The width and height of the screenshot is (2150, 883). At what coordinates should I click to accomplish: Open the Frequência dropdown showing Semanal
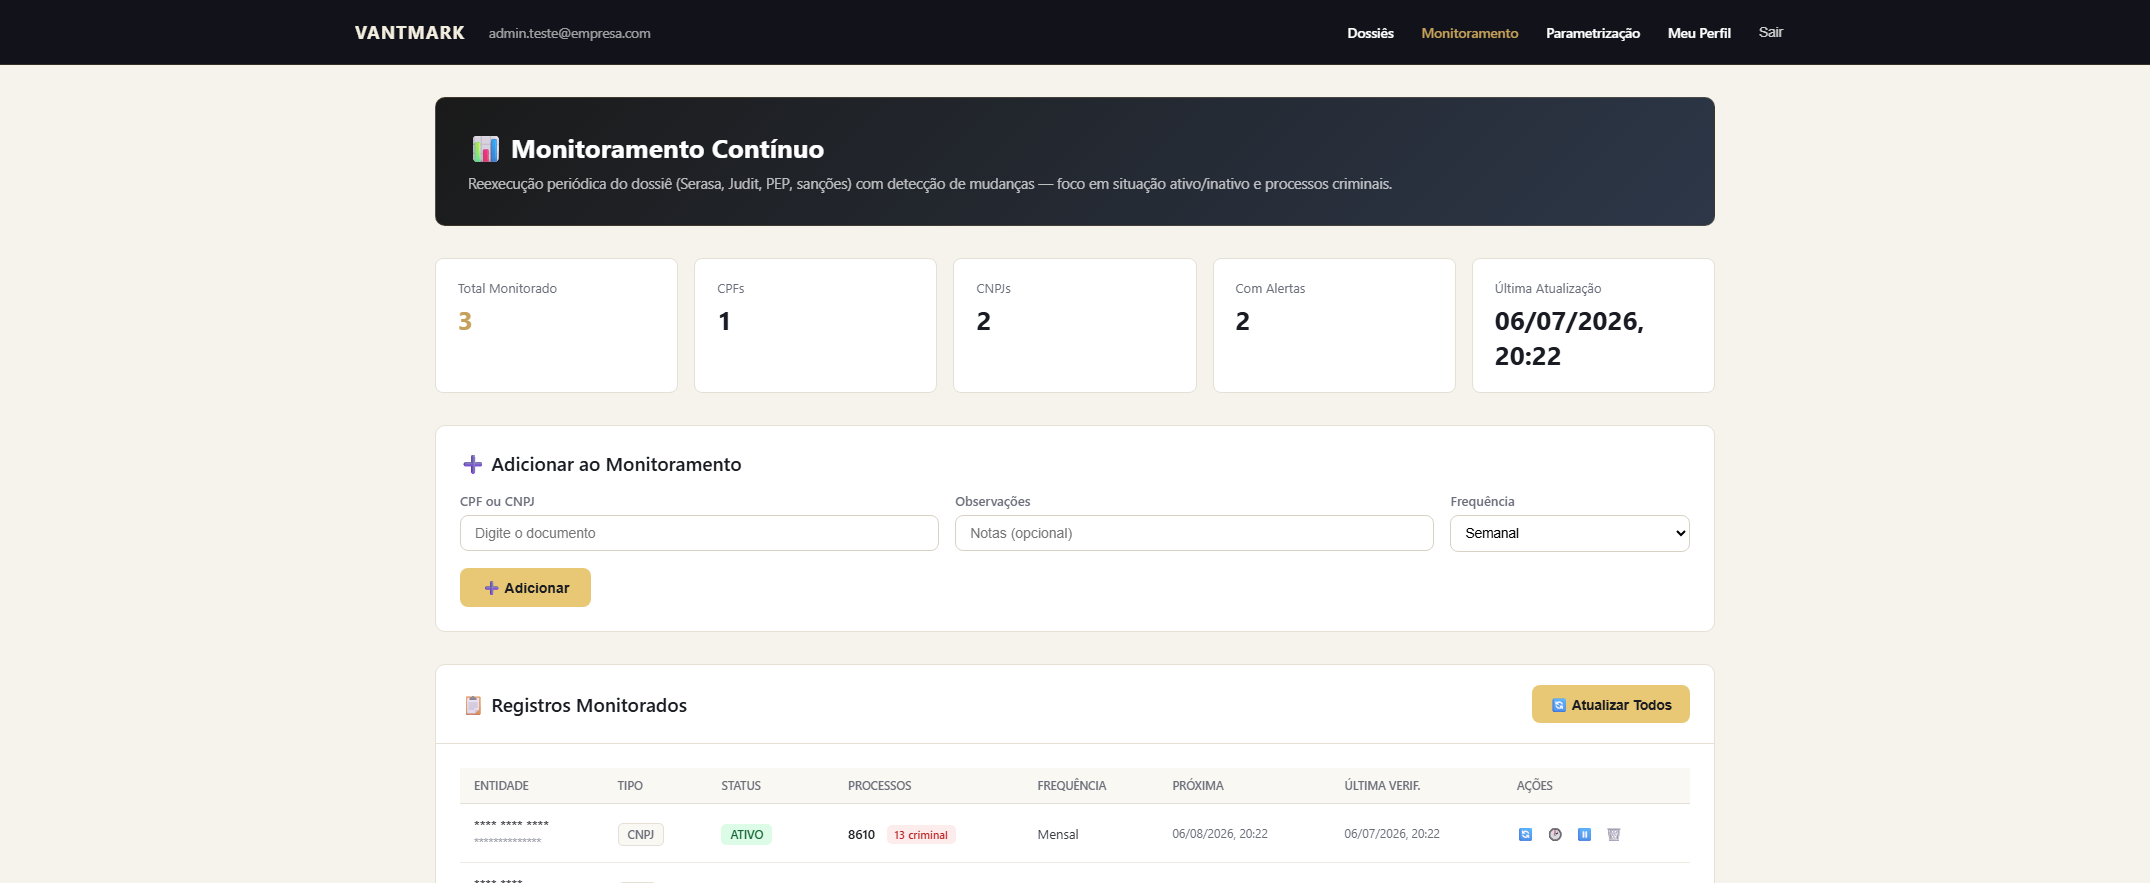pyautogui.click(x=1569, y=533)
